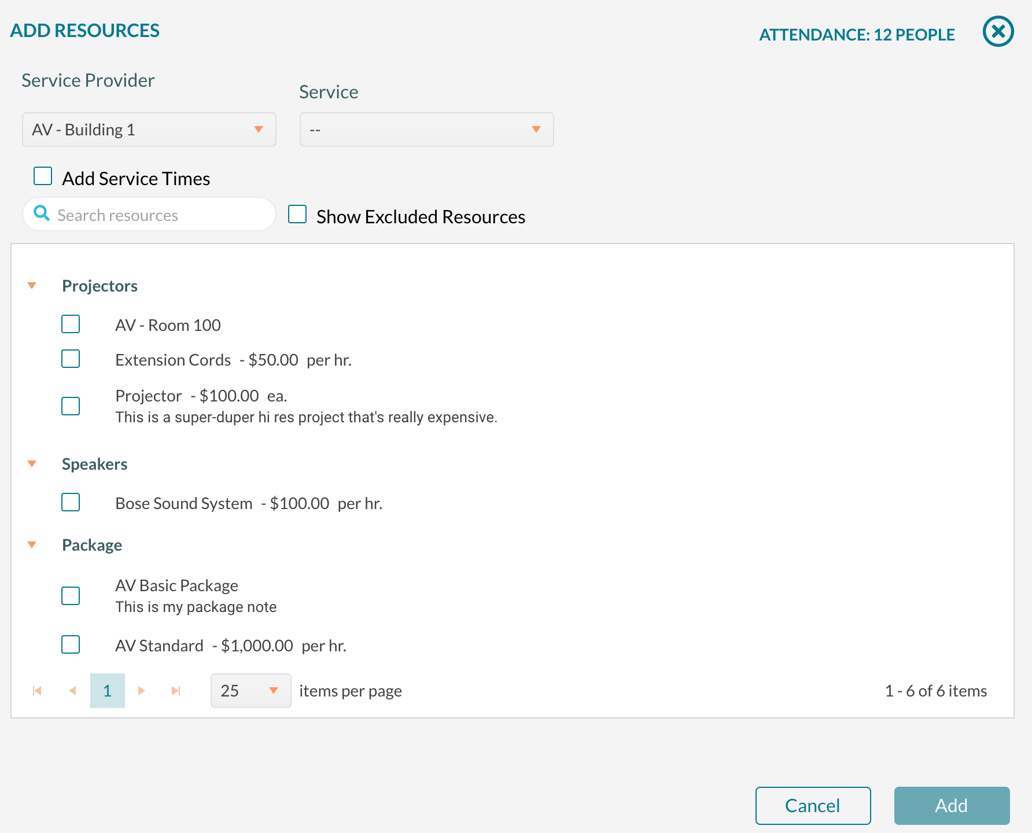Click the Add Service Times label

[x=136, y=178]
